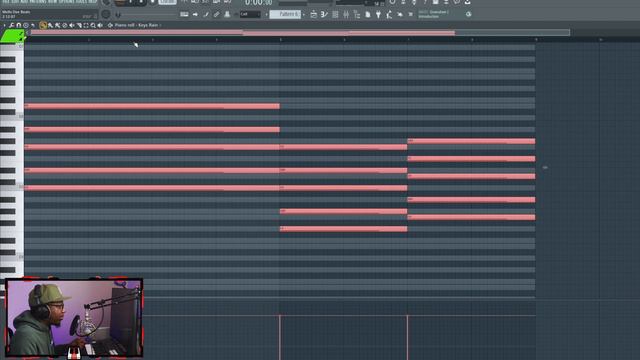Click the target channel icon before 'Piano roll'
This screenshot has height=360, width=640.
[x=110, y=25]
